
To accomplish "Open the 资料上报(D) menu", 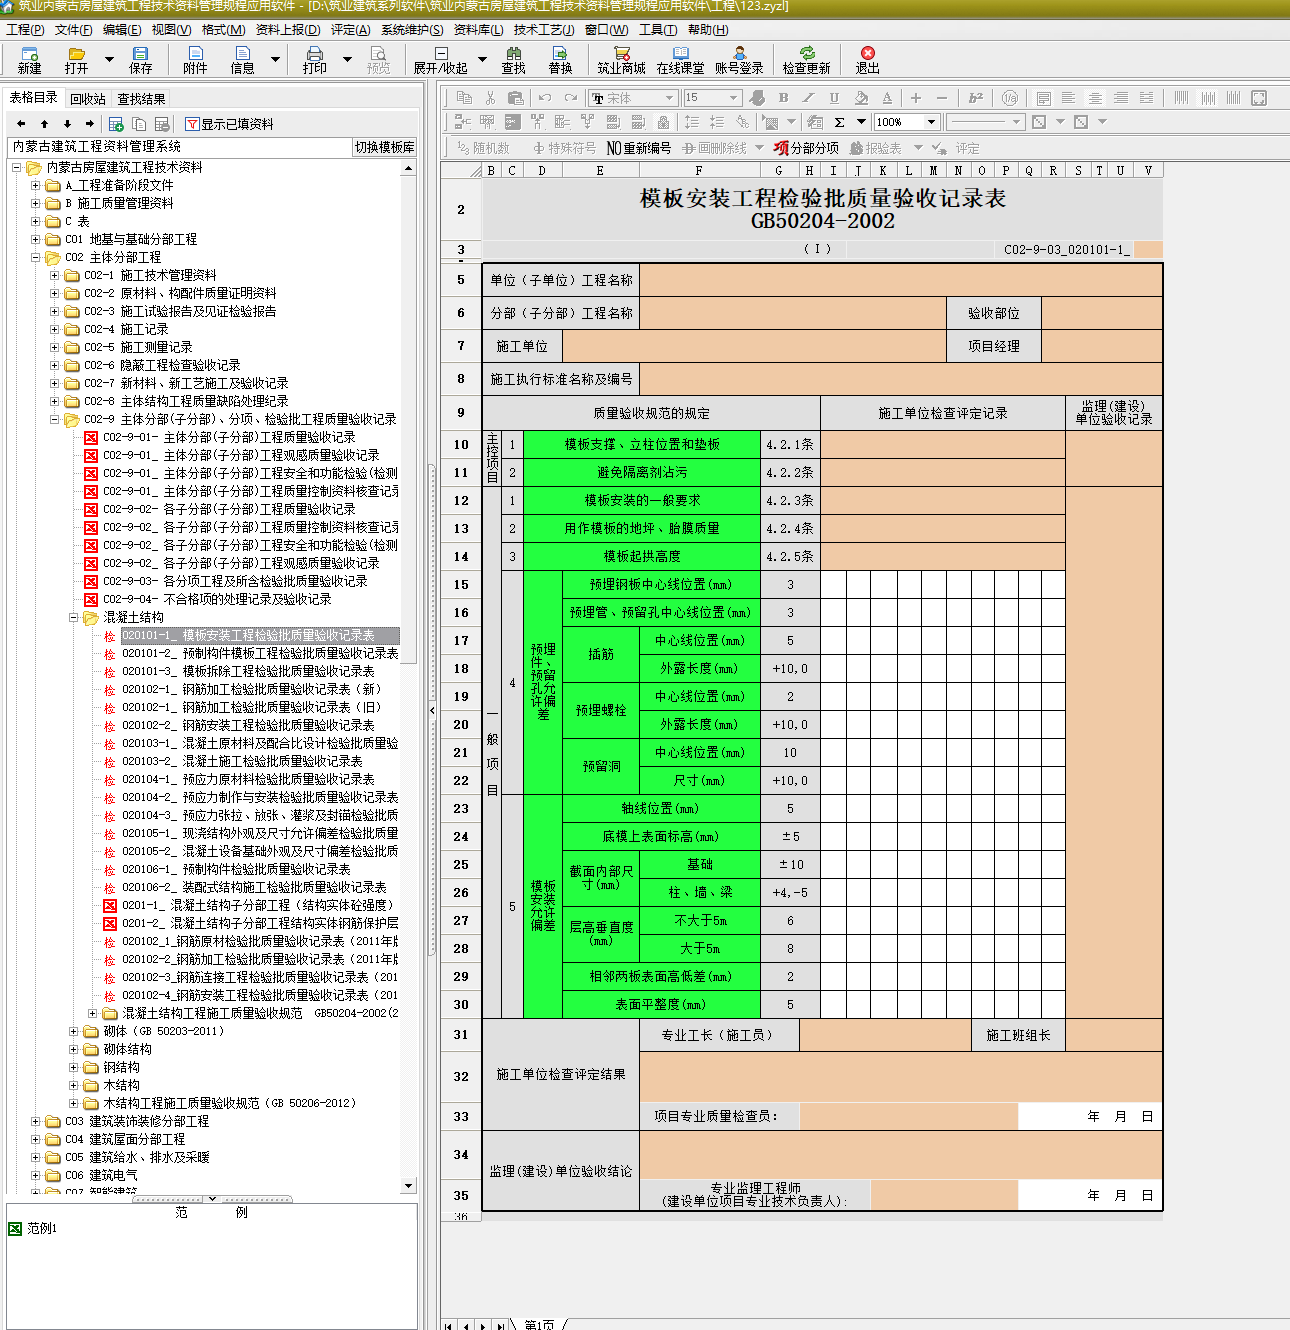I will point(288,30).
